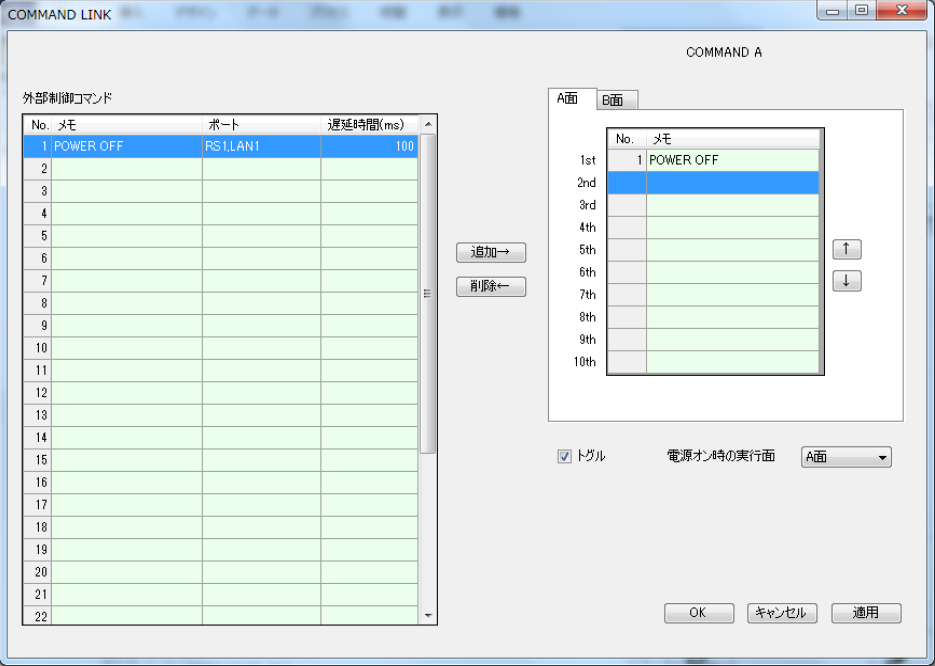Select the 1st POWER OFF entry in A面
This screenshot has height=666, width=935.
(732, 160)
